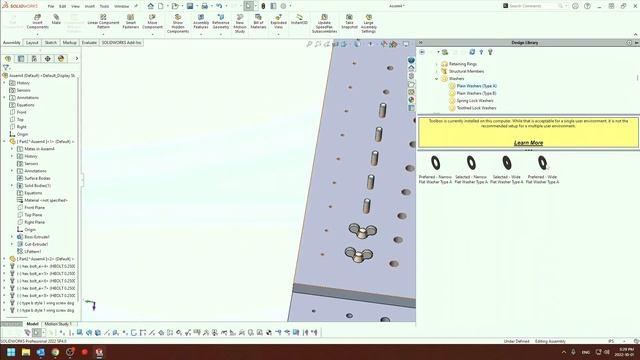
Task: Select Preferred - Narrow Flat Washer Type A
Action: (x=436, y=169)
